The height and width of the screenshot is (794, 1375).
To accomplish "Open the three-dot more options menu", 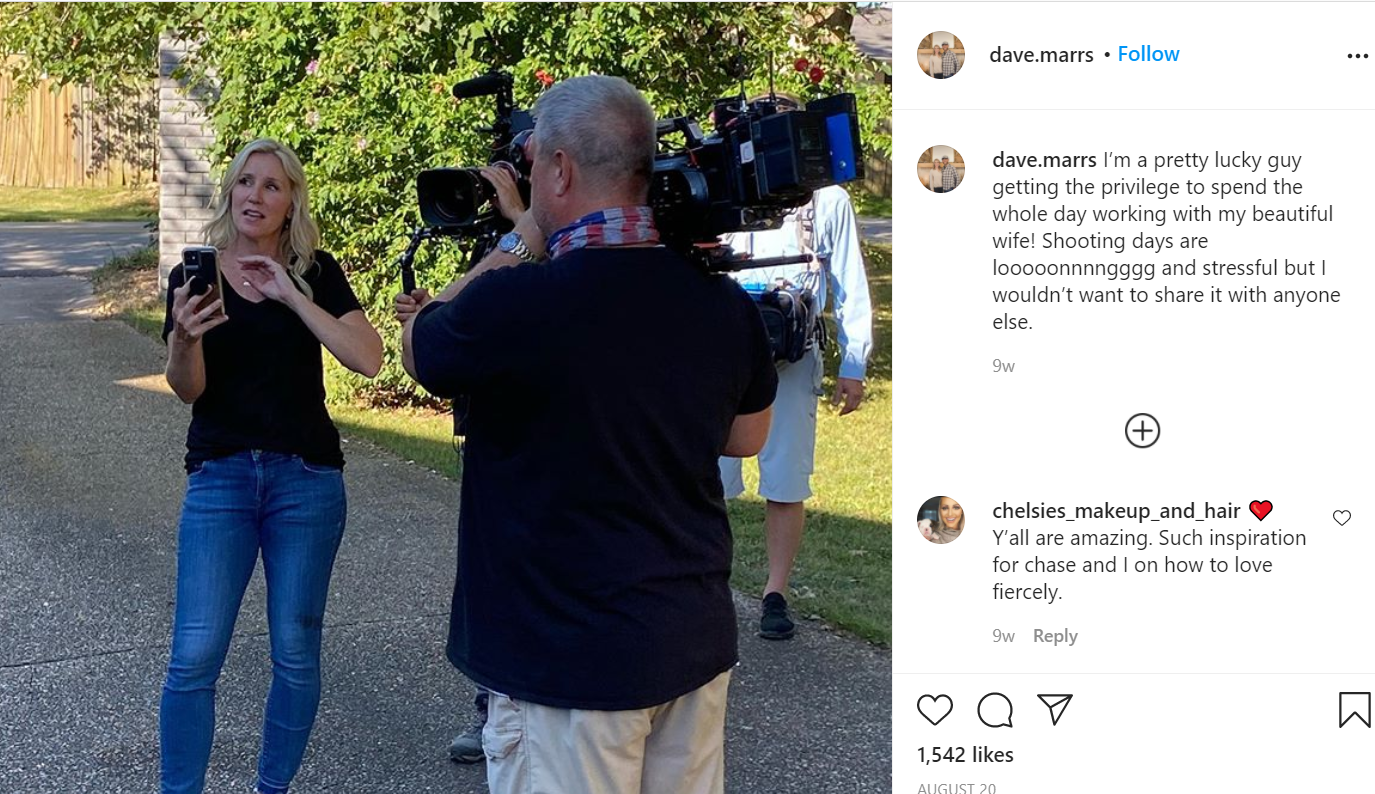I will [1357, 56].
